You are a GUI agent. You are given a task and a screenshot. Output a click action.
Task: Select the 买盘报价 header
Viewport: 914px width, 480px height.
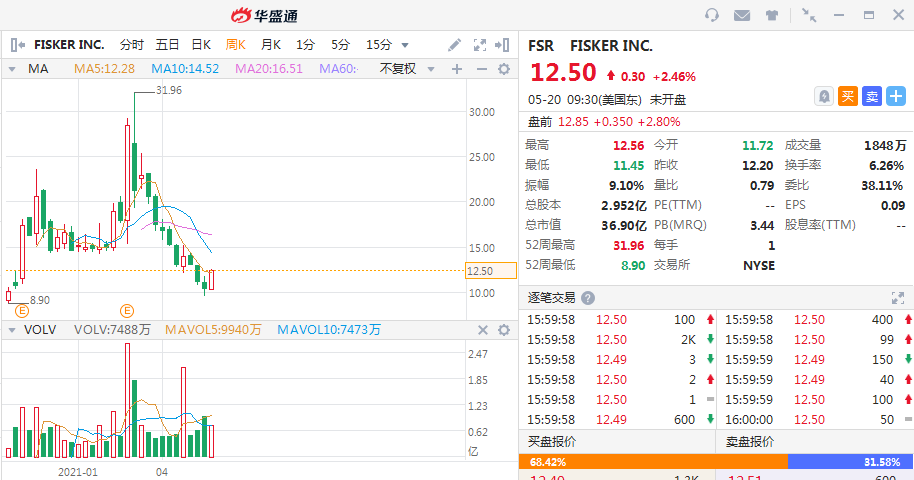point(552,442)
